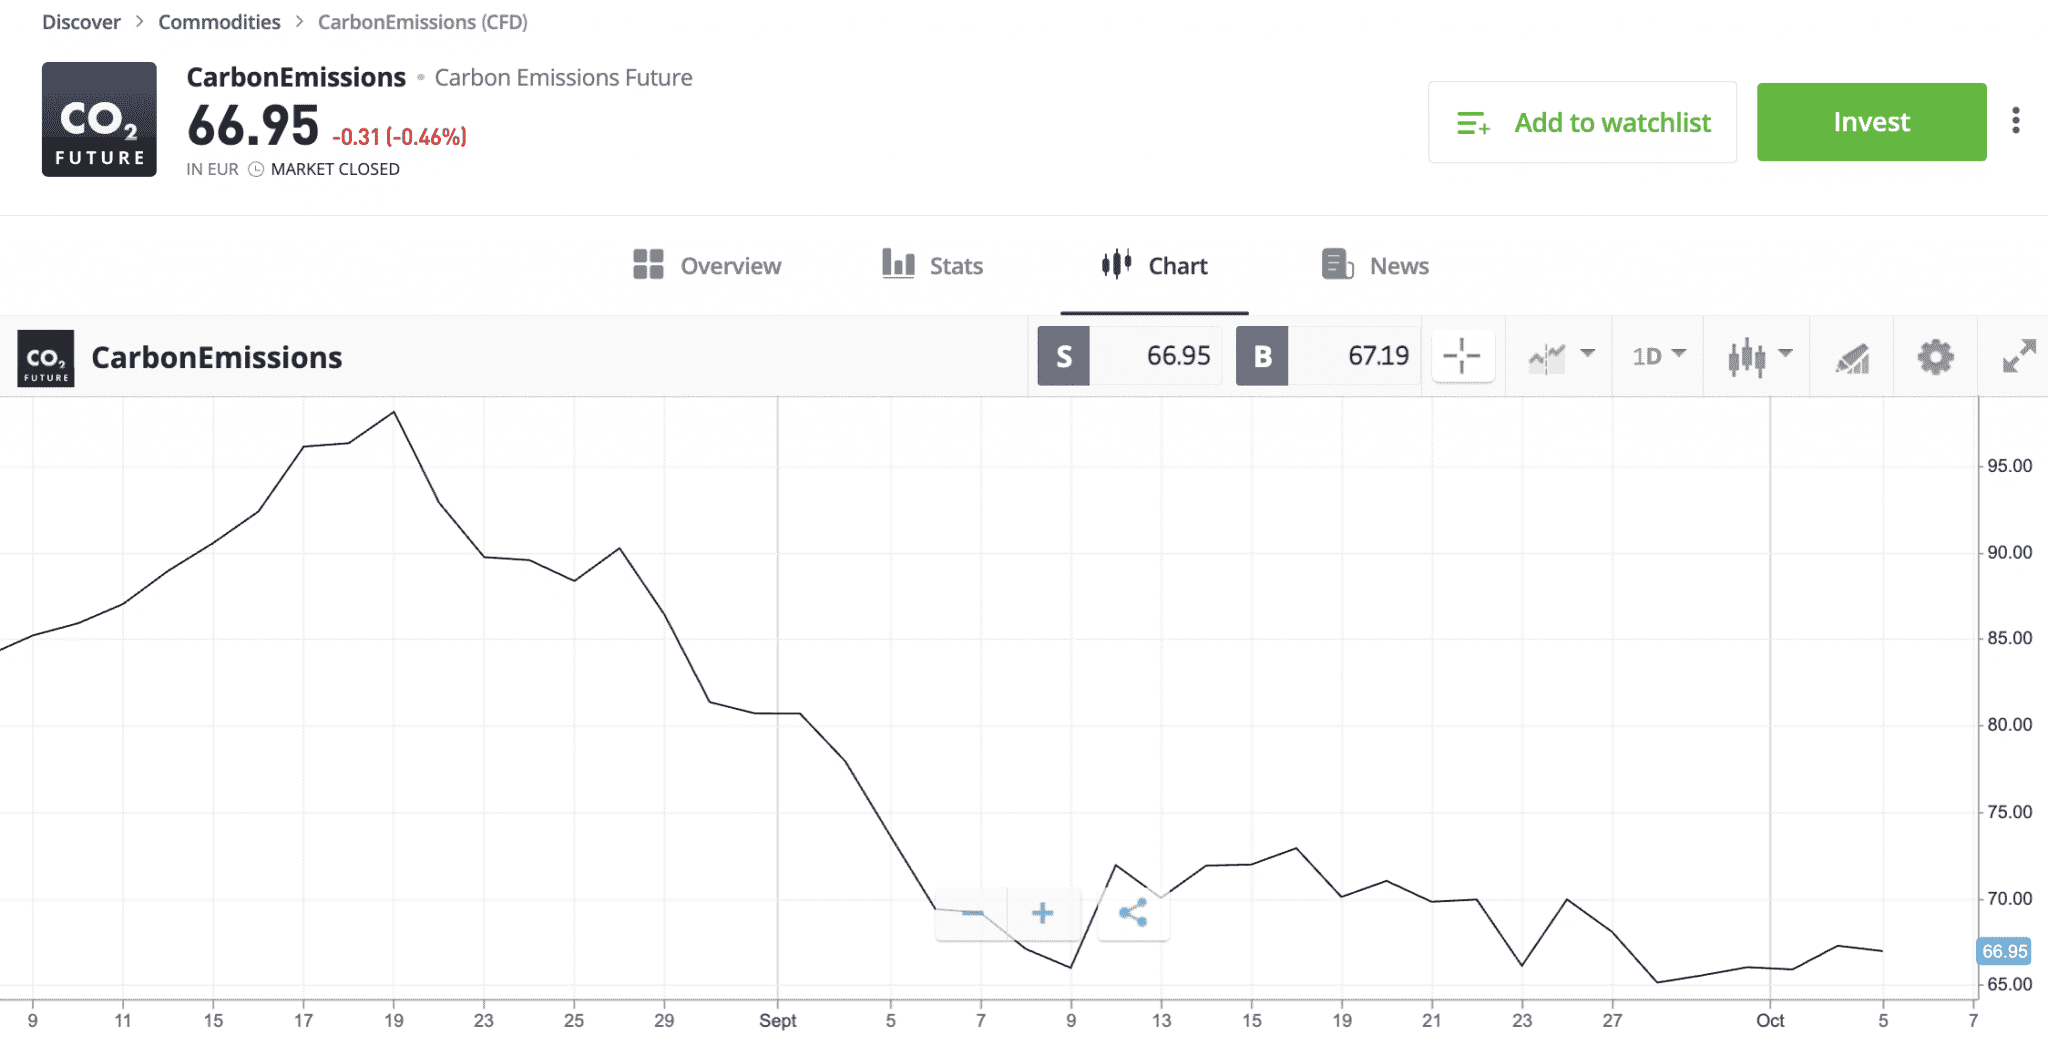Click the 75.00 price axis label
This screenshot has width=2048, height=1046.
tap(2009, 812)
